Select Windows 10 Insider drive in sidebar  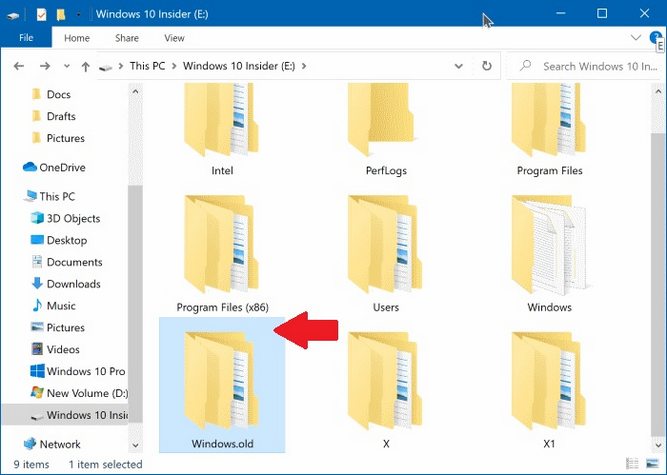coord(65,415)
